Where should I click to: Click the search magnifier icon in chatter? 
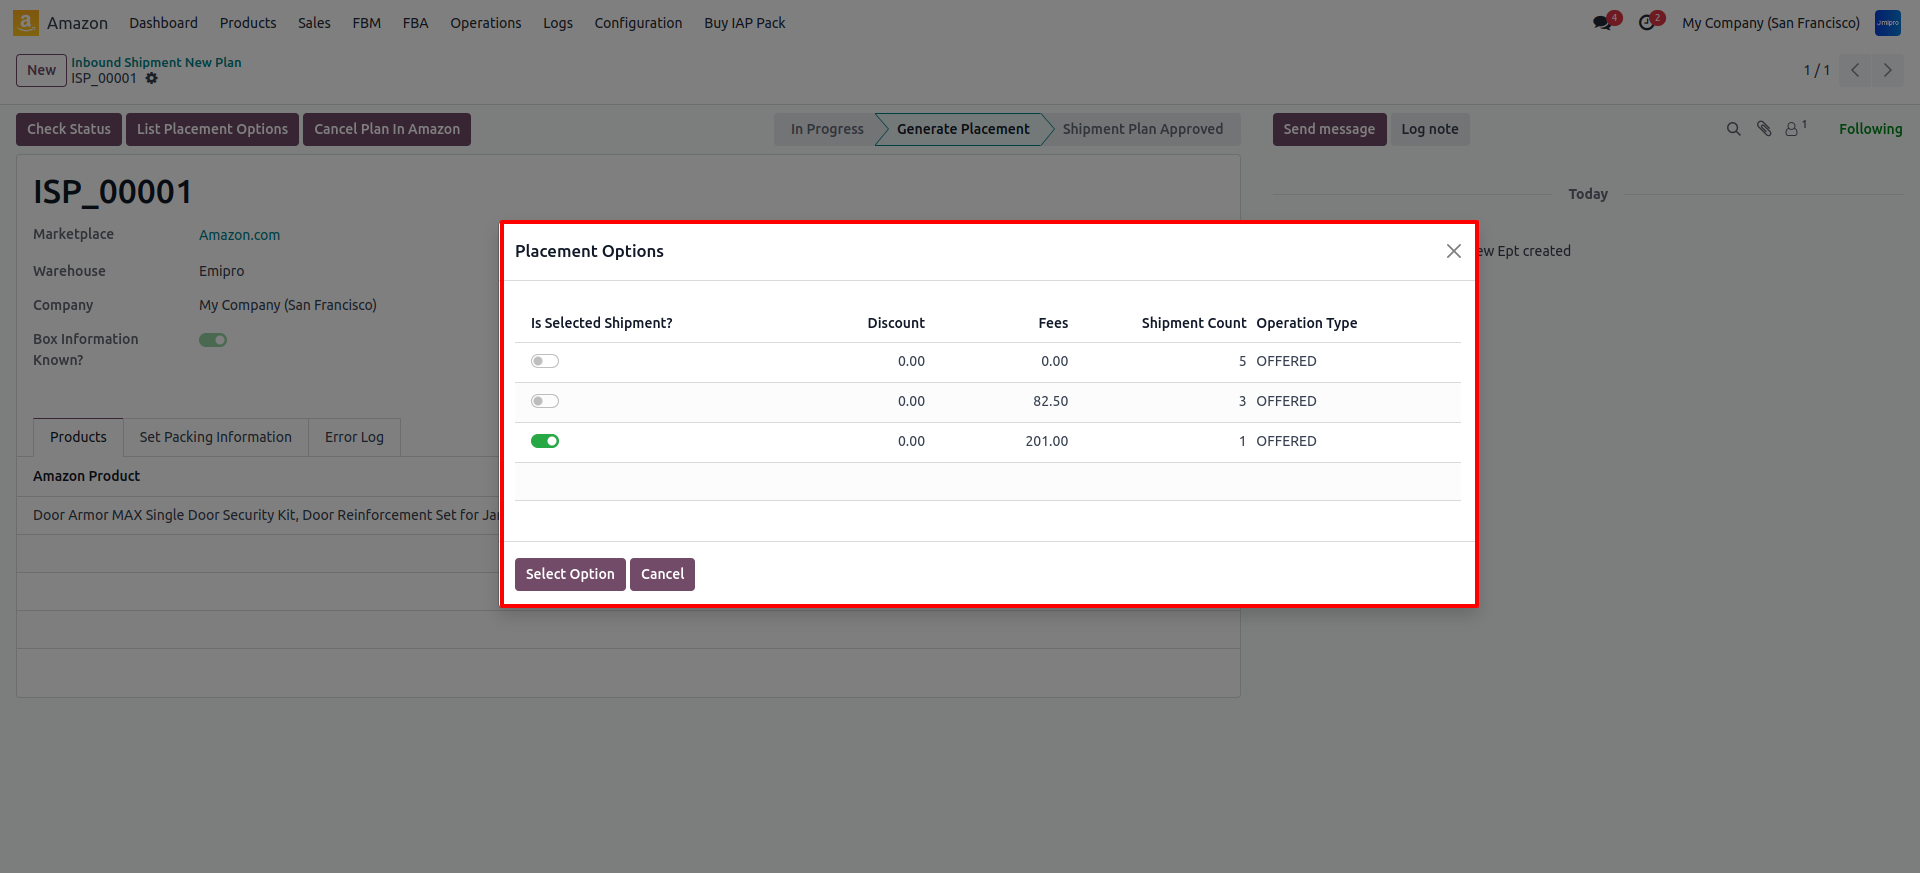coord(1733,129)
